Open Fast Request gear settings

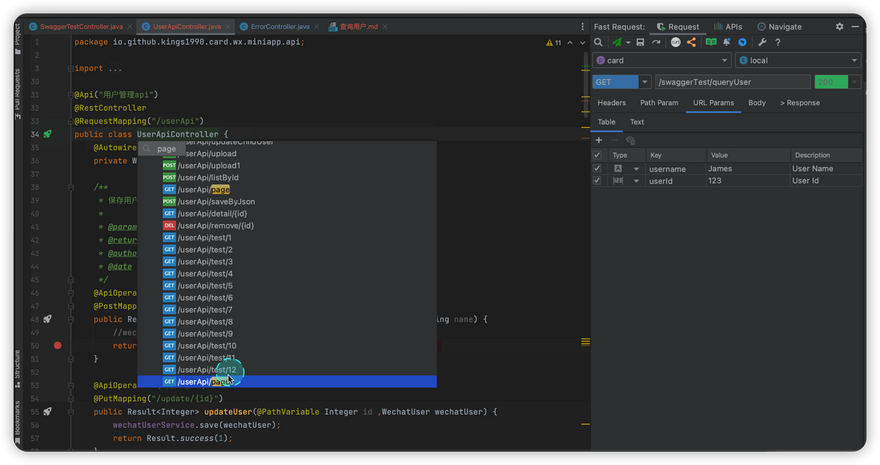pyautogui.click(x=839, y=27)
